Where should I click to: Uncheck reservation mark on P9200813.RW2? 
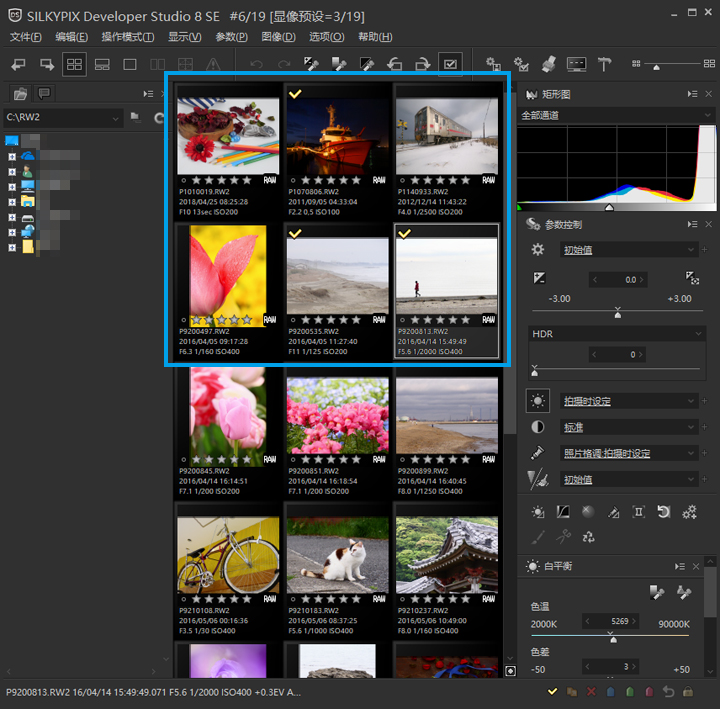pyautogui.click(x=404, y=234)
